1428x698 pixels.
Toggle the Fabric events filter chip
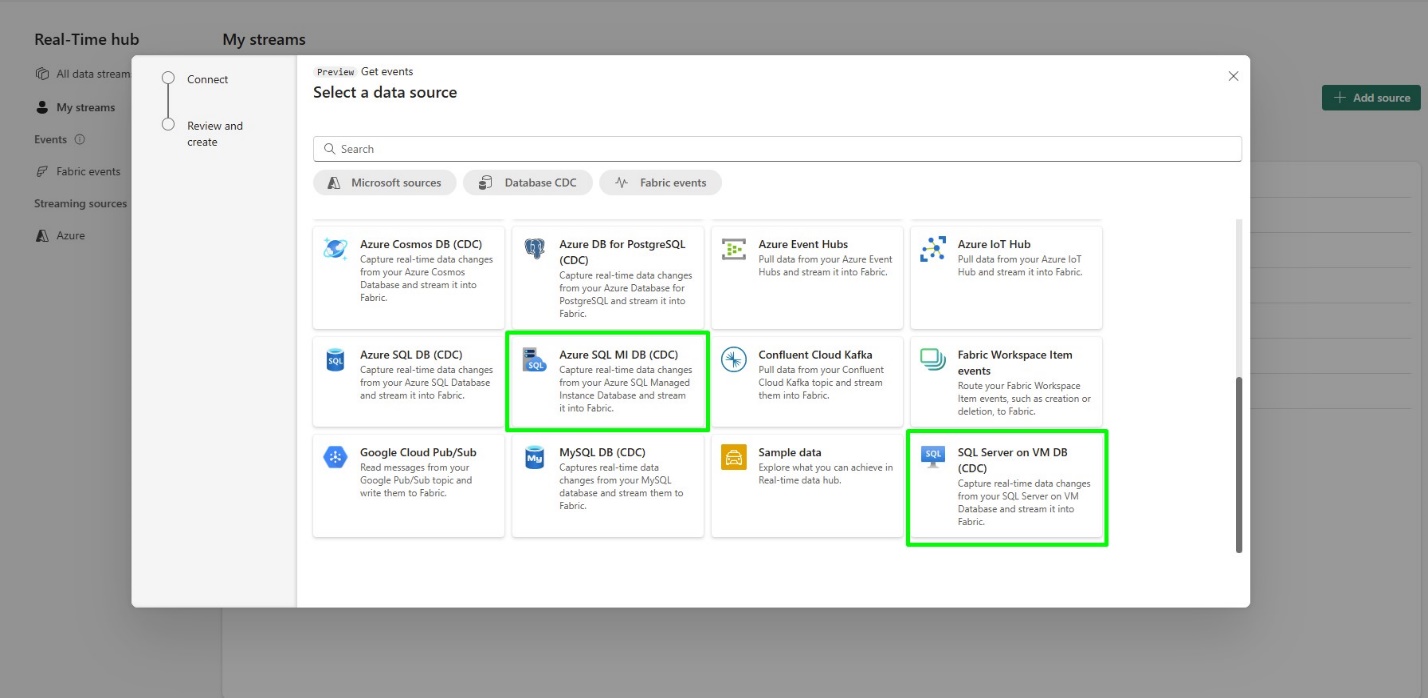coord(661,183)
